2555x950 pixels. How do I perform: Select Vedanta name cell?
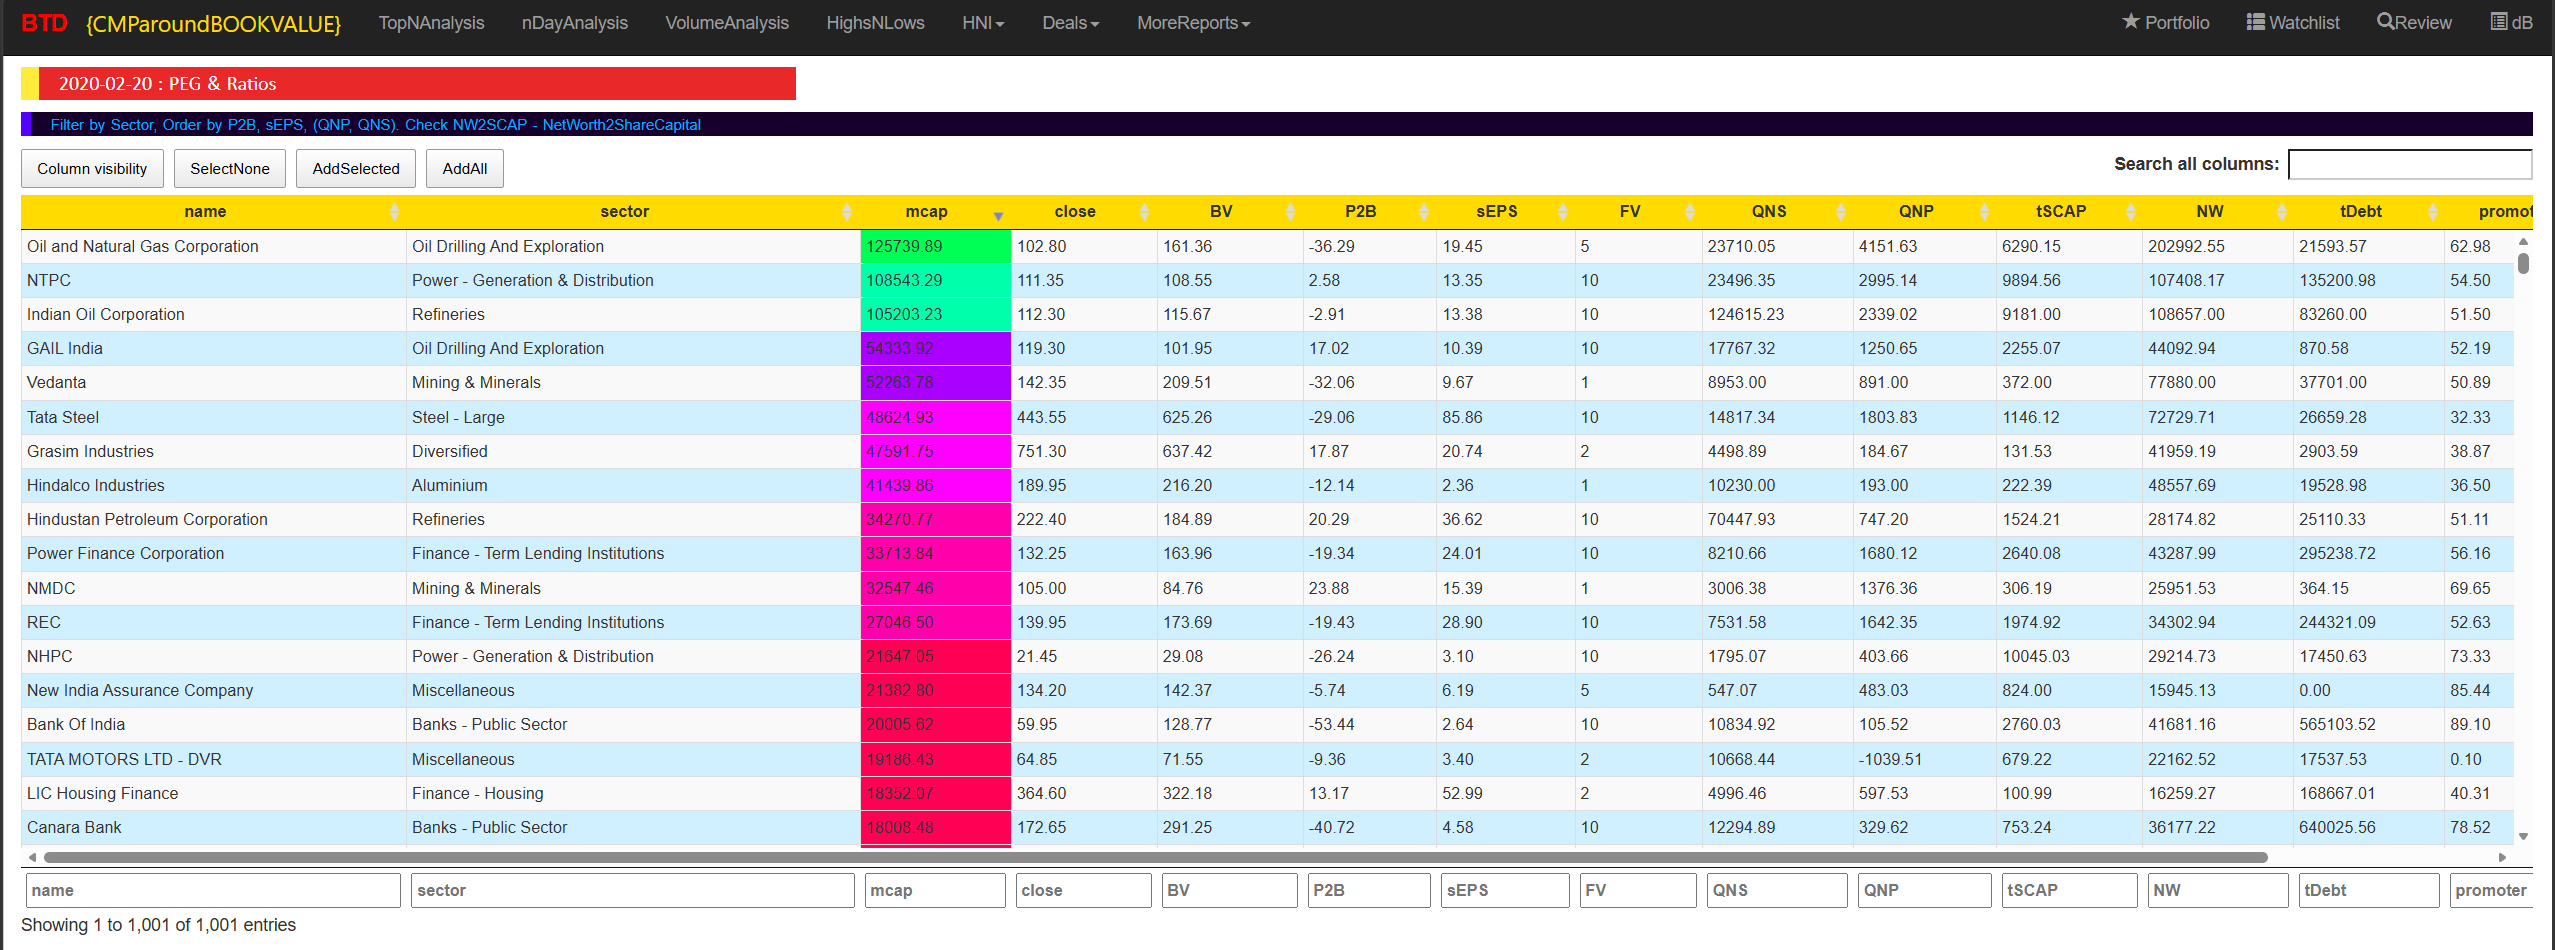click(x=213, y=382)
